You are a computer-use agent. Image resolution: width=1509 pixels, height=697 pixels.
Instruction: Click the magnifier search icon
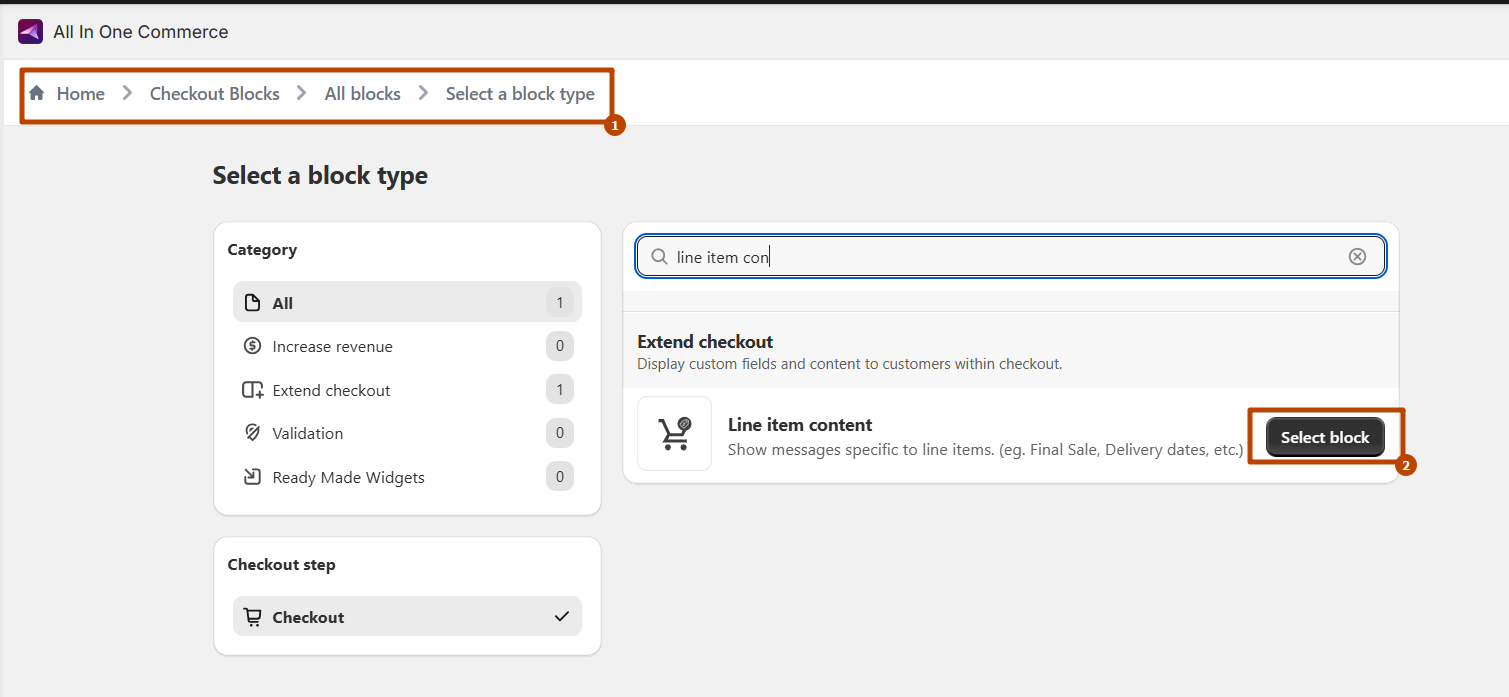659,257
